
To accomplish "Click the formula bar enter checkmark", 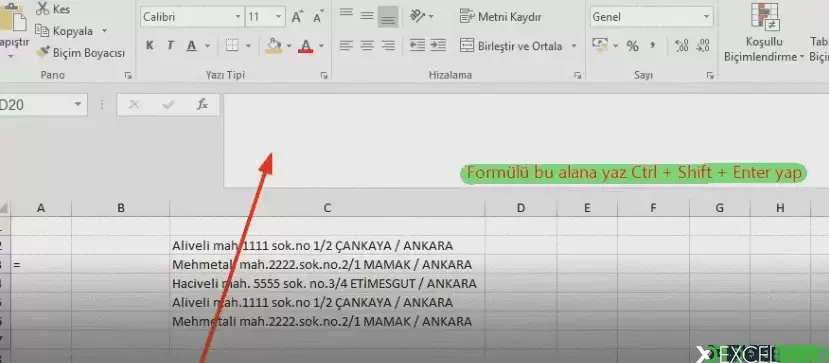I will (x=169, y=105).
